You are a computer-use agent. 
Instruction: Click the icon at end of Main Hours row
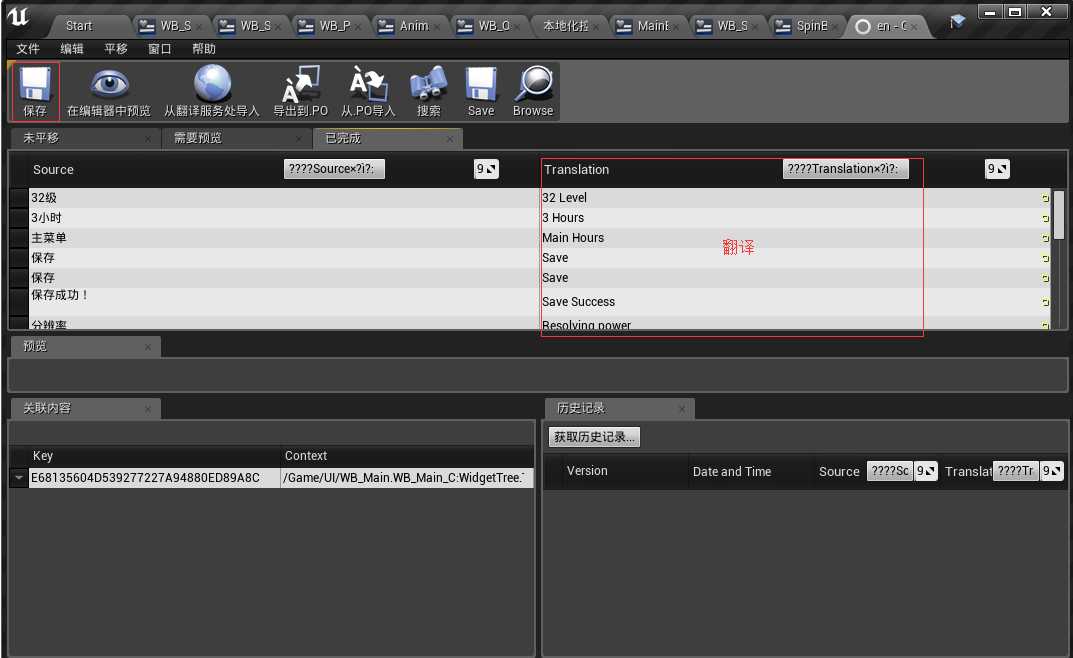[1045, 238]
